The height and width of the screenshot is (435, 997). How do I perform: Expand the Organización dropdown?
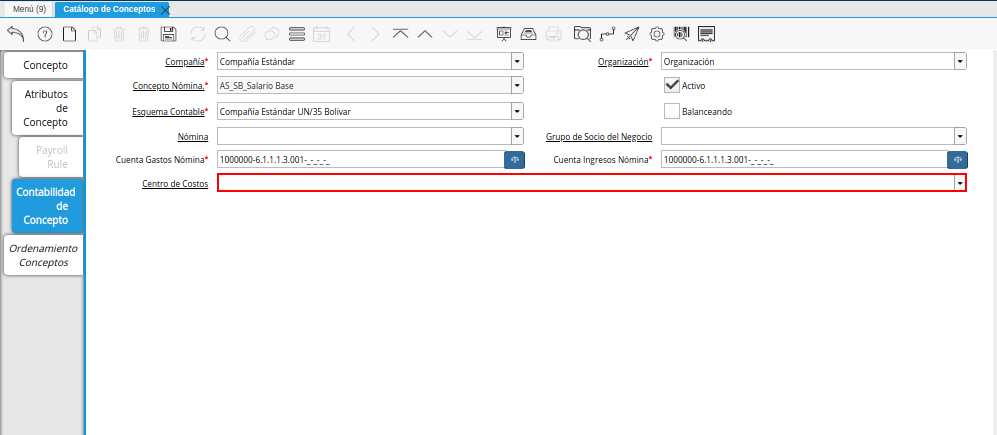(960, 62)
